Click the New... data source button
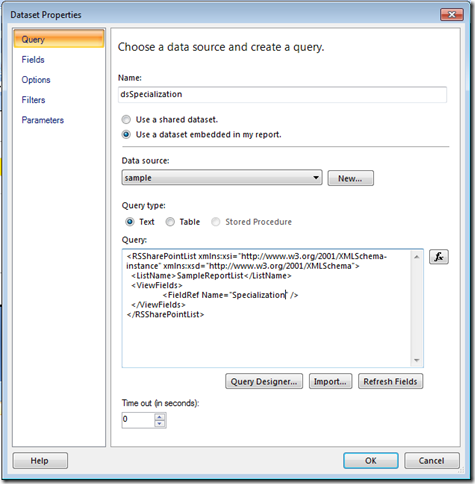Viewport: 475px width, 484px height. tap(351, 178)
